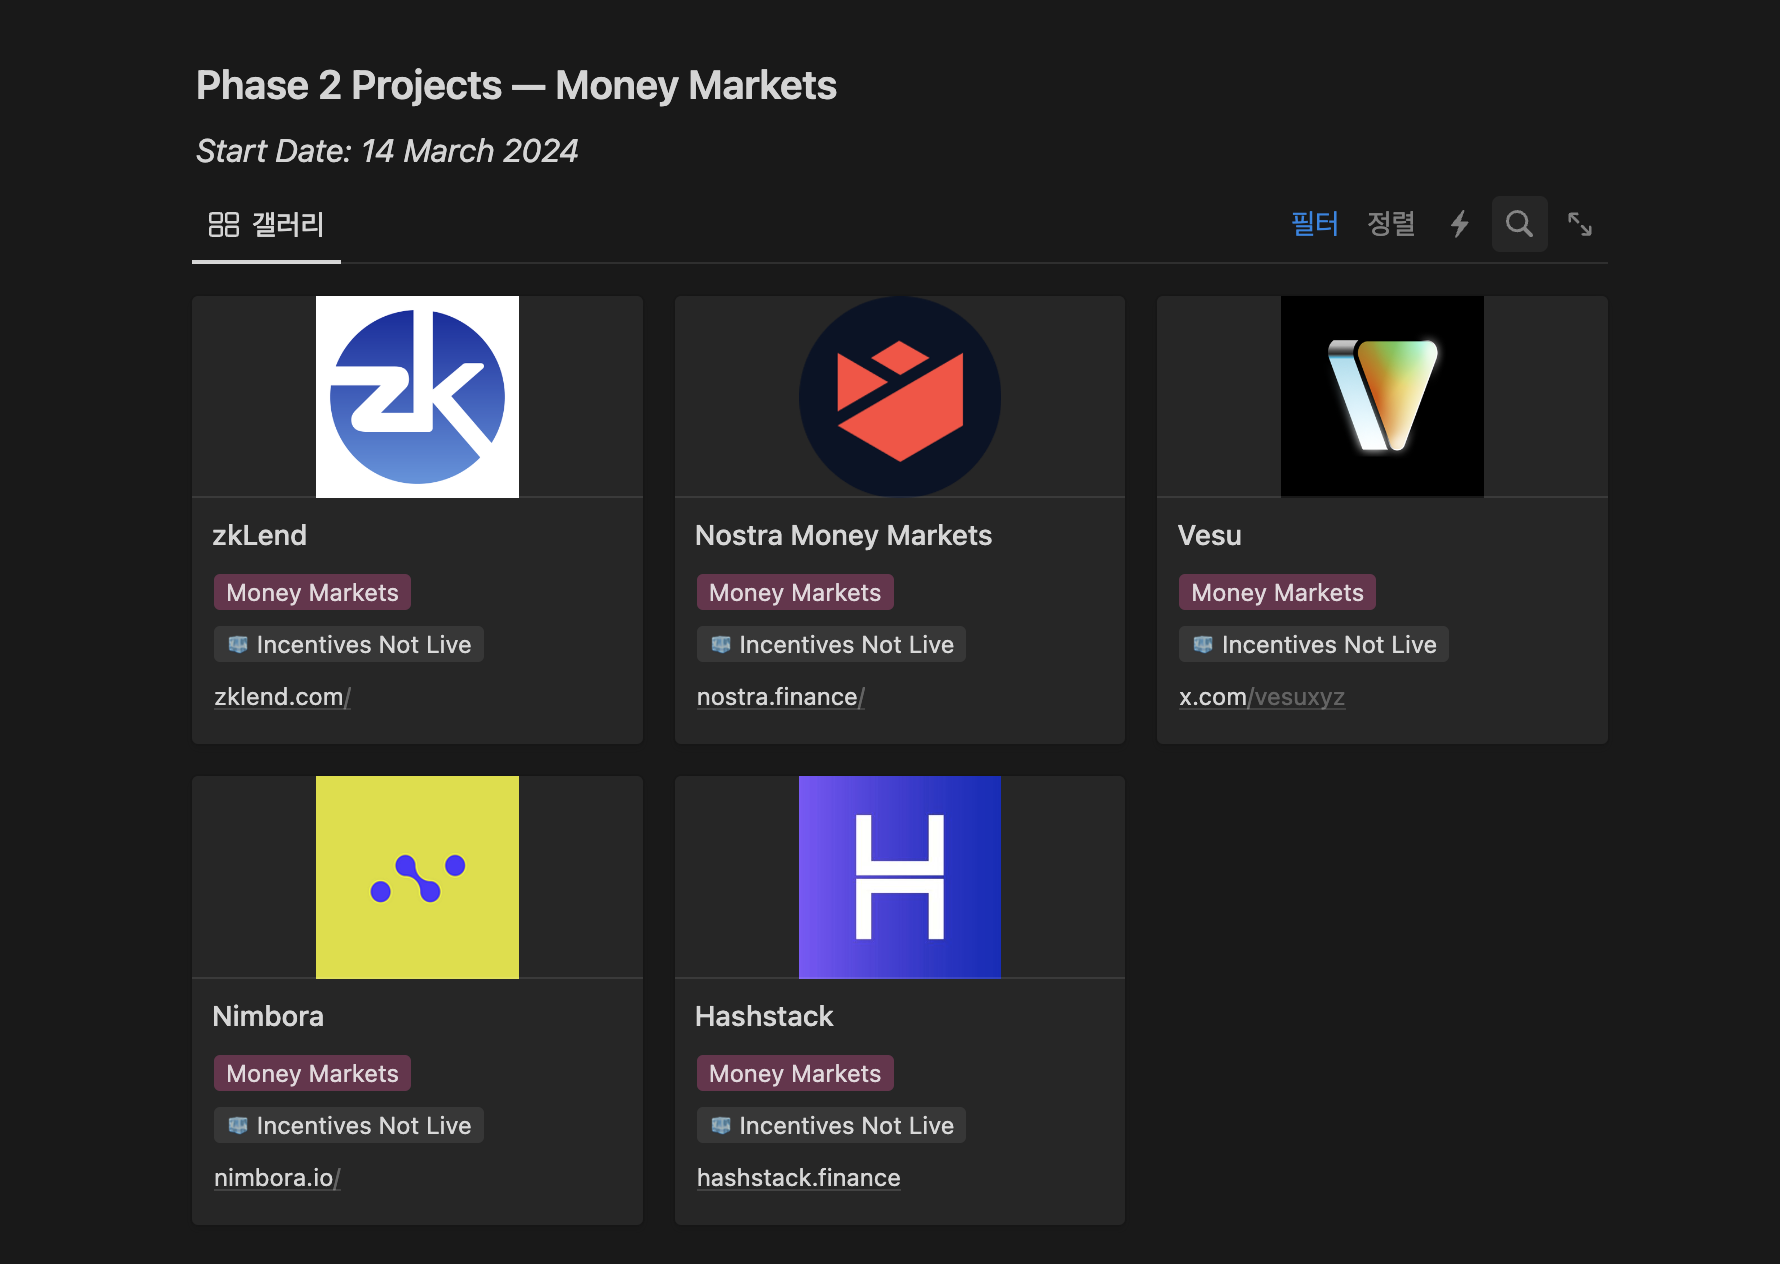1780x1264 pixels.
Task: Click Incentives Not Live status on Hashstack
Action: click(831, 1125)
